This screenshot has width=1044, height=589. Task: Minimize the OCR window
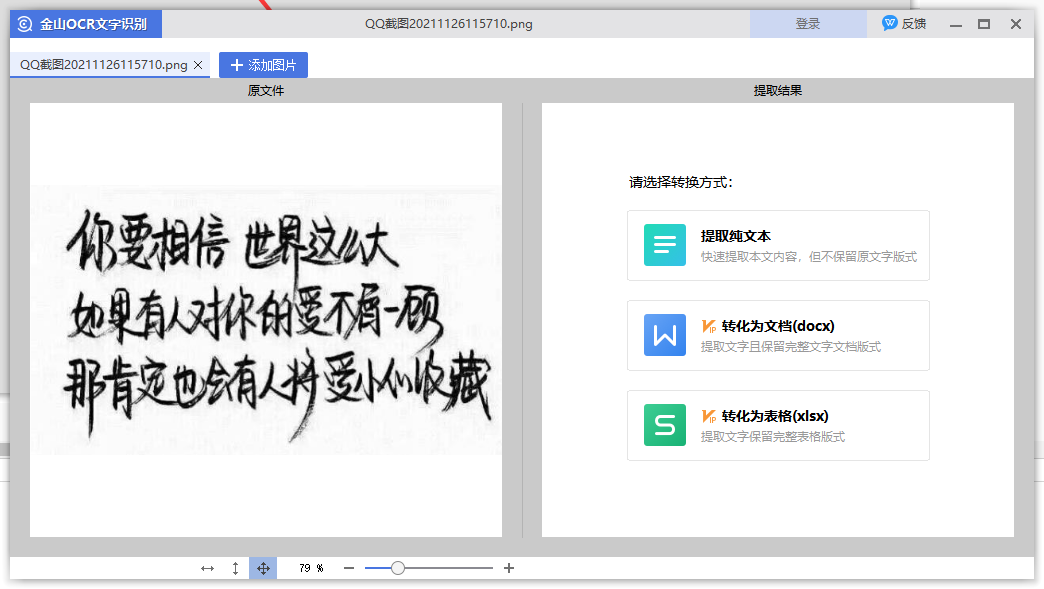click(956, 25)
